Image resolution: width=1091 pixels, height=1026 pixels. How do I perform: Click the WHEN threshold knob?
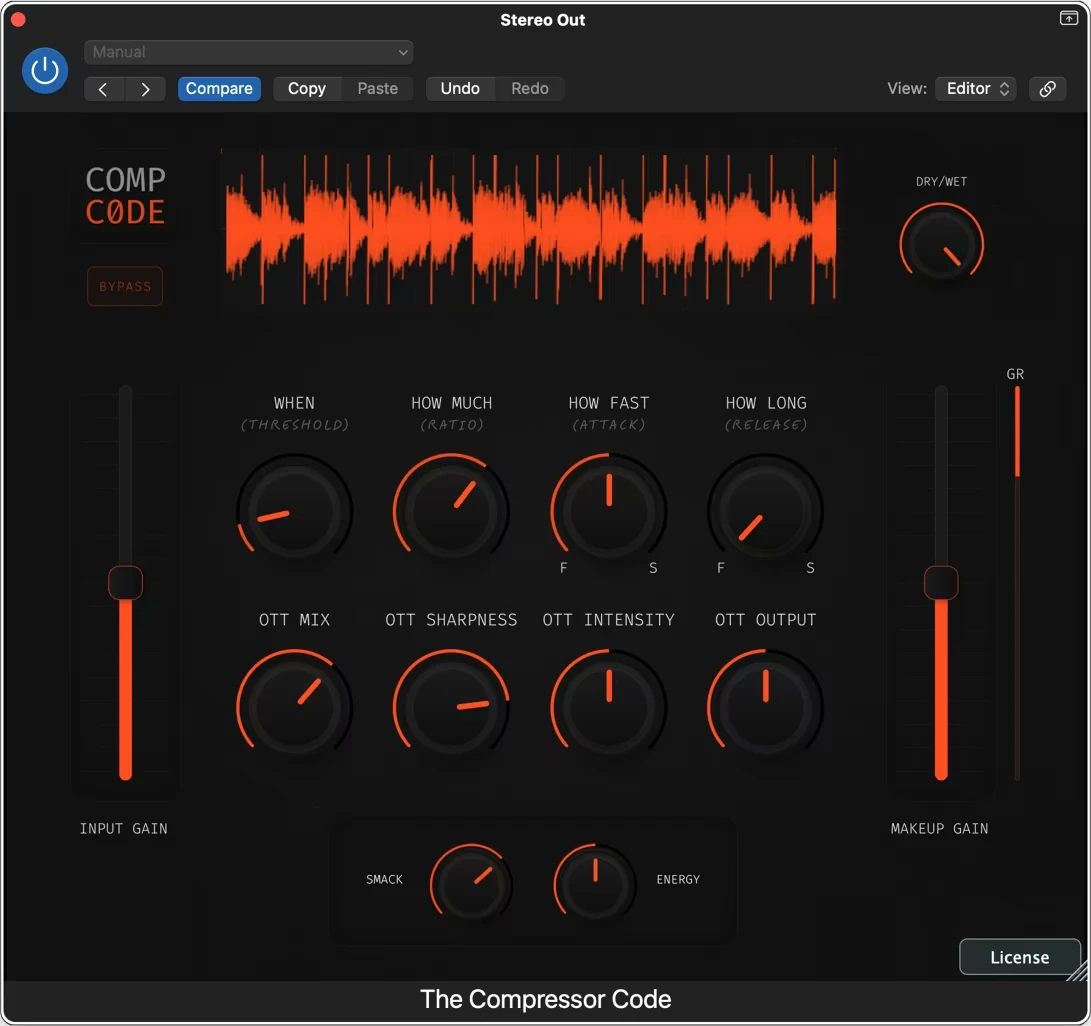(294, 511)
